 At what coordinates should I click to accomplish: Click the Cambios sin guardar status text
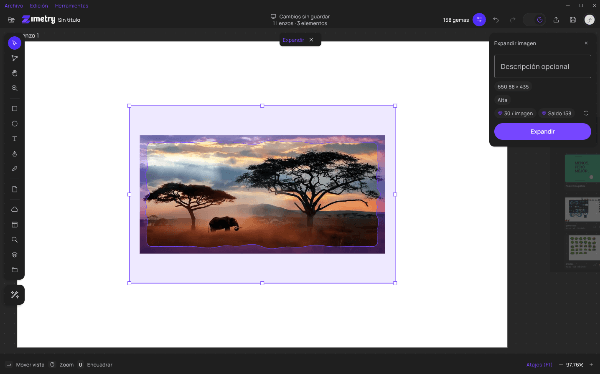pos(304,16)
